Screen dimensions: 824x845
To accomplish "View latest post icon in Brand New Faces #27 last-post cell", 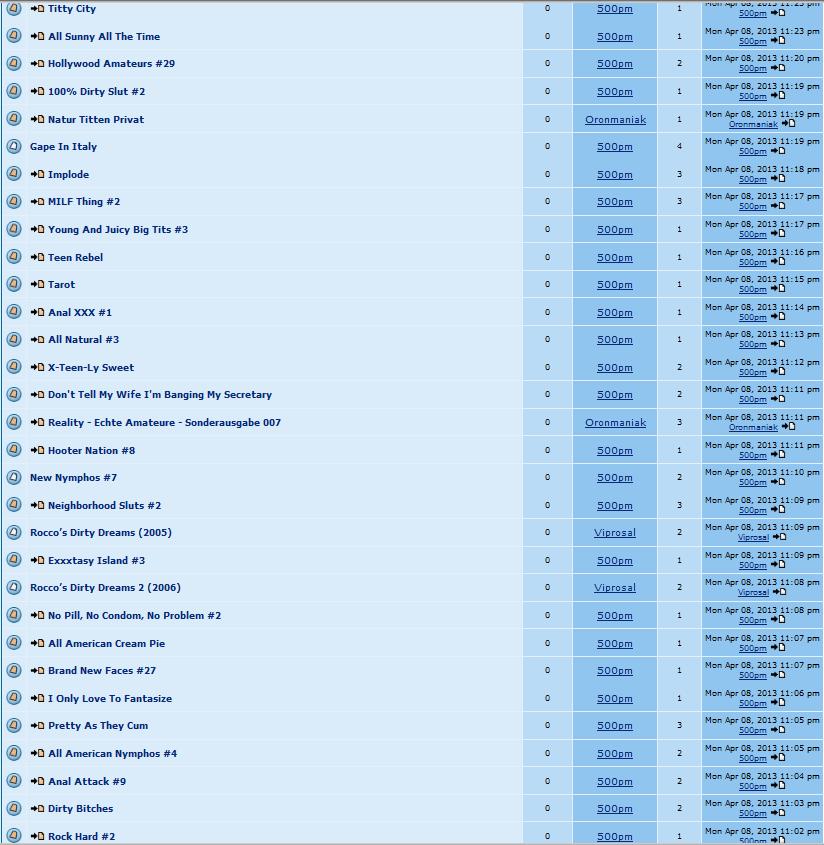I will pos(778,675).
